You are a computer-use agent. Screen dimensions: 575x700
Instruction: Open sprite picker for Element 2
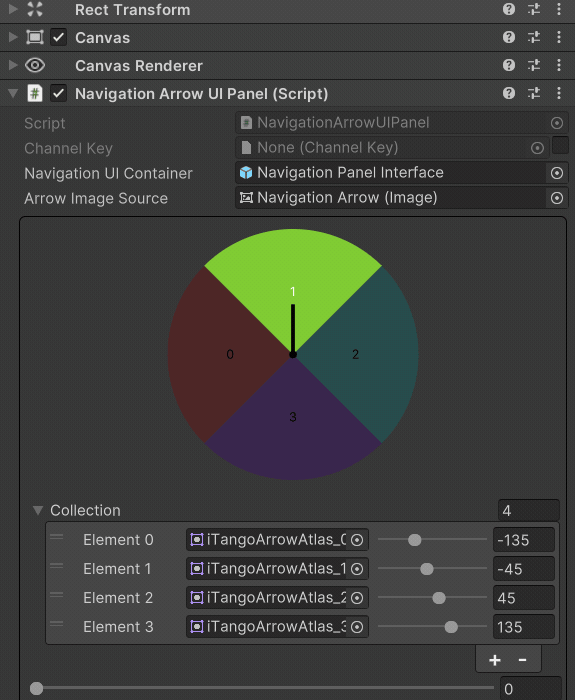(357, 598)
